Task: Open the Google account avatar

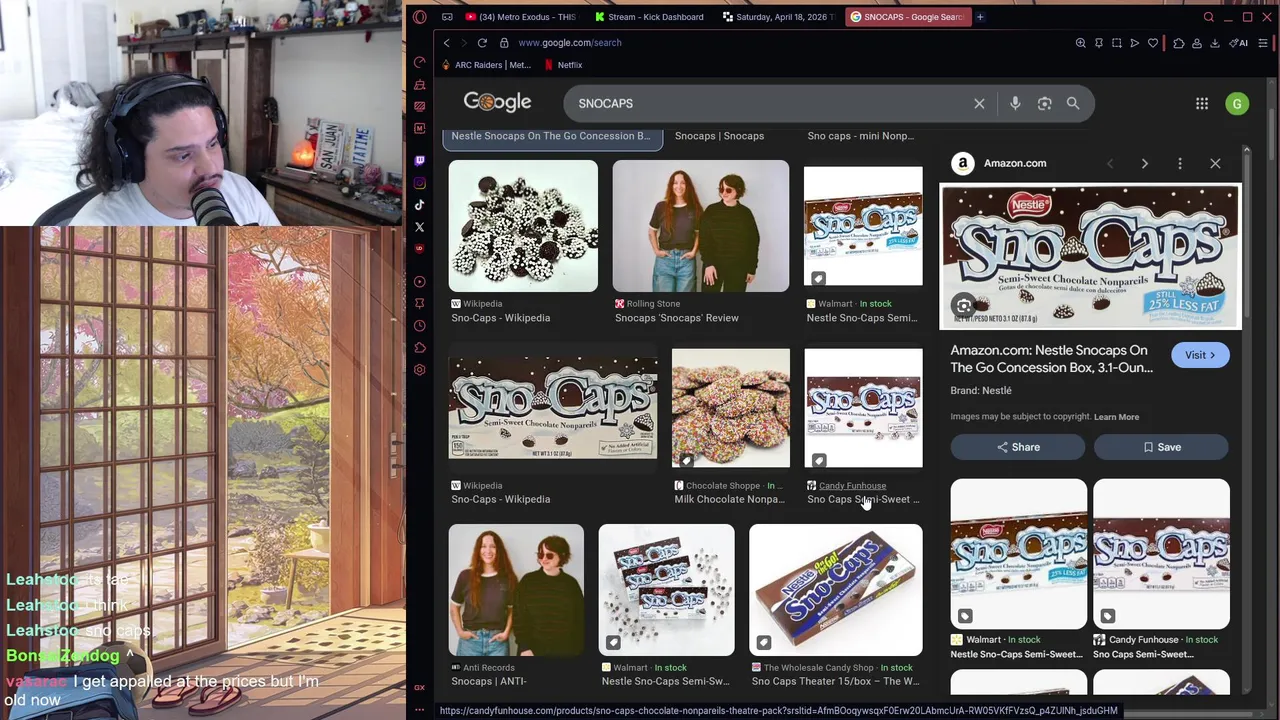Action: (1237, 103)
